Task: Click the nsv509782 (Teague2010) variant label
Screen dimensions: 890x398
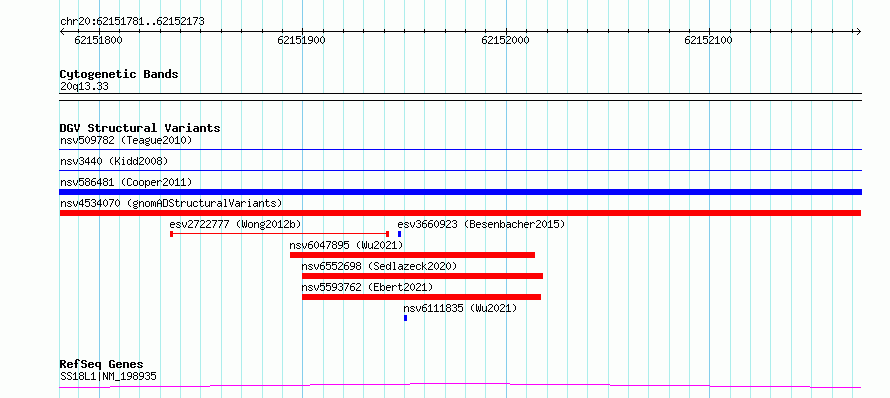Action: 126,140
